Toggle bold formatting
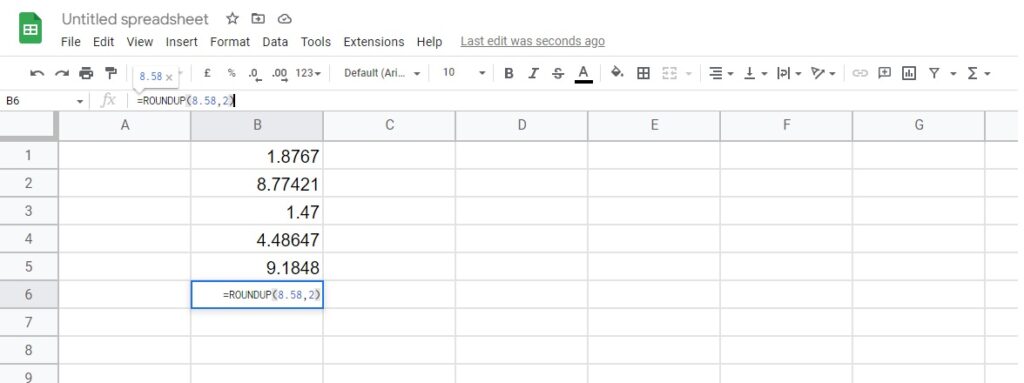Screen dimensions: 1024x383 coord(509,73)
